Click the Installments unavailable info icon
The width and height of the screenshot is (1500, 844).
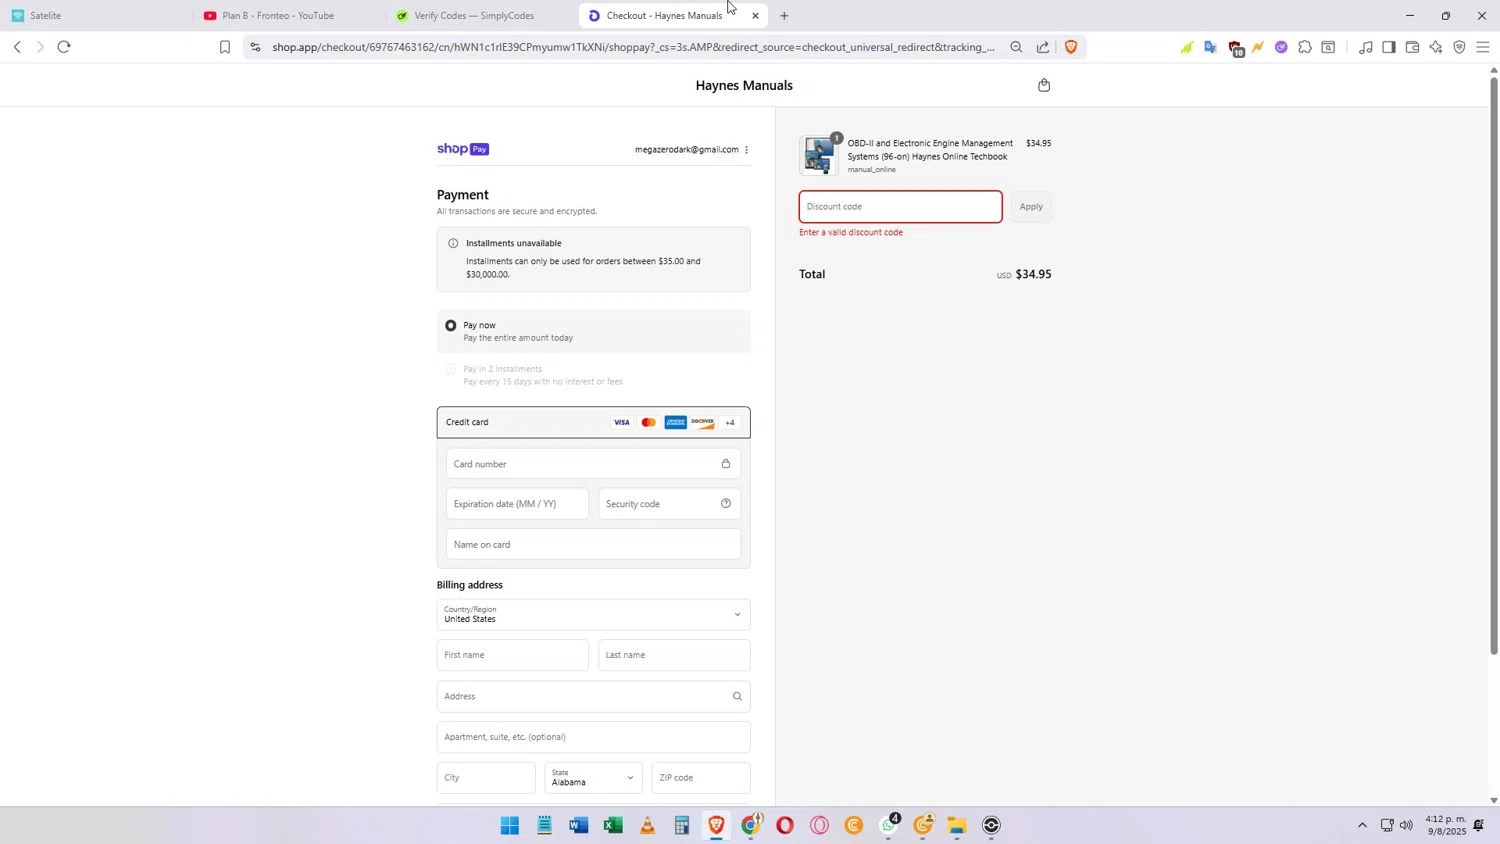tap(453, 243)
